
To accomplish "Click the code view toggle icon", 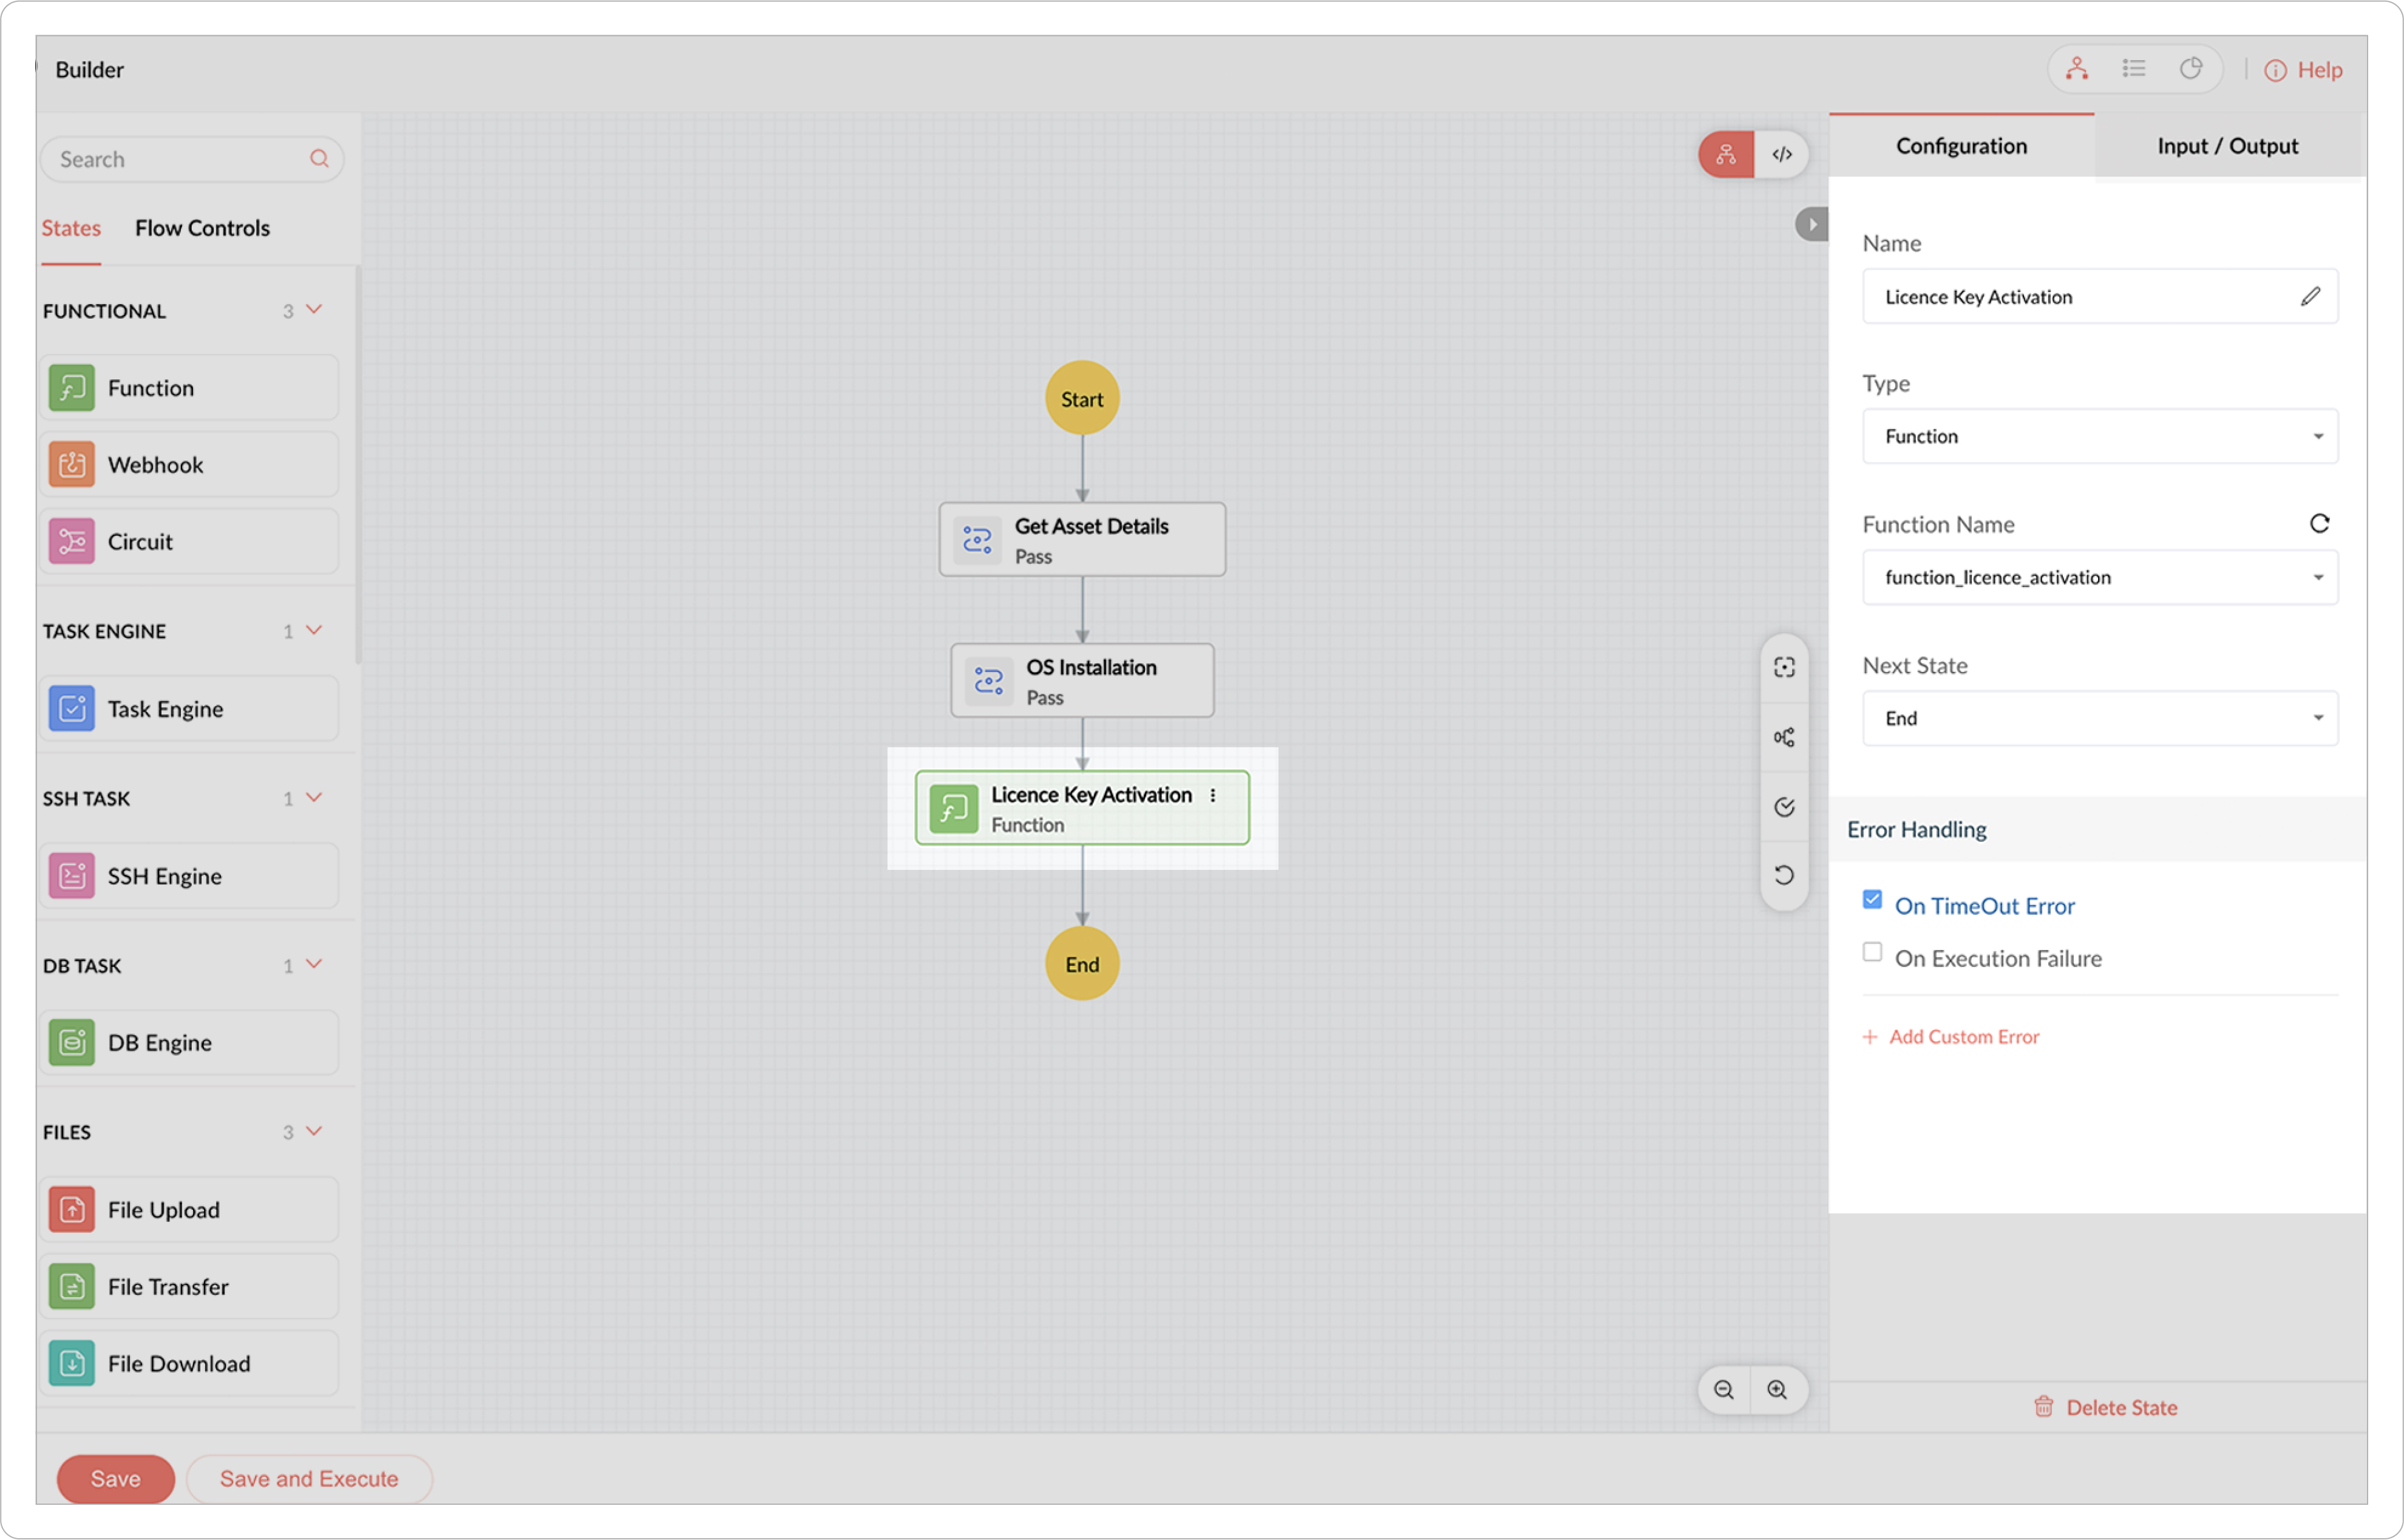I will pos(1782,155).
